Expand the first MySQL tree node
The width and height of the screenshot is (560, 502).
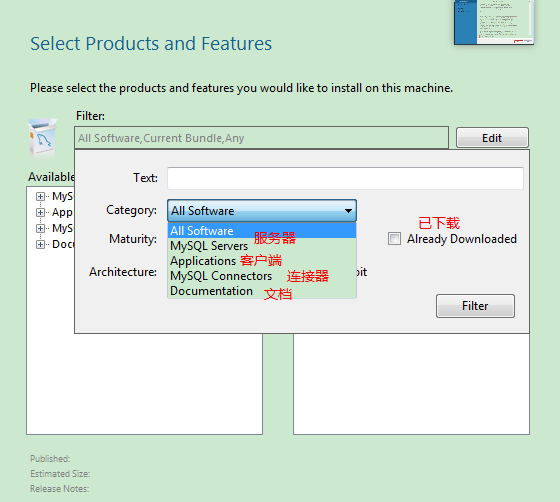pos(40,196)
